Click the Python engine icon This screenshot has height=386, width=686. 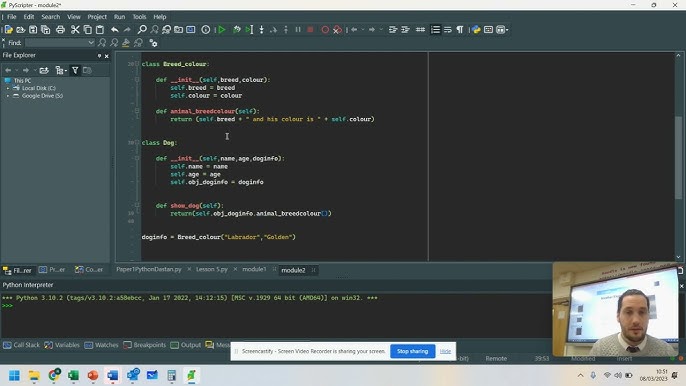(x=476, y=30)
